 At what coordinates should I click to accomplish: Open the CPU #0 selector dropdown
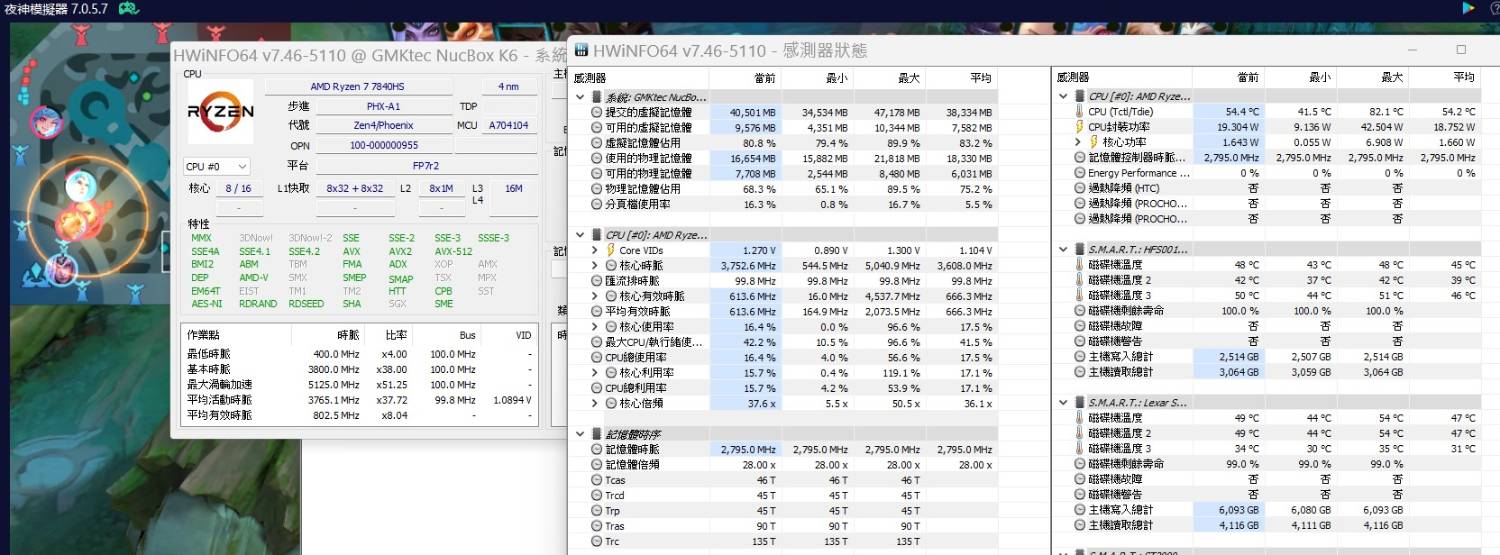coord(217,166)
